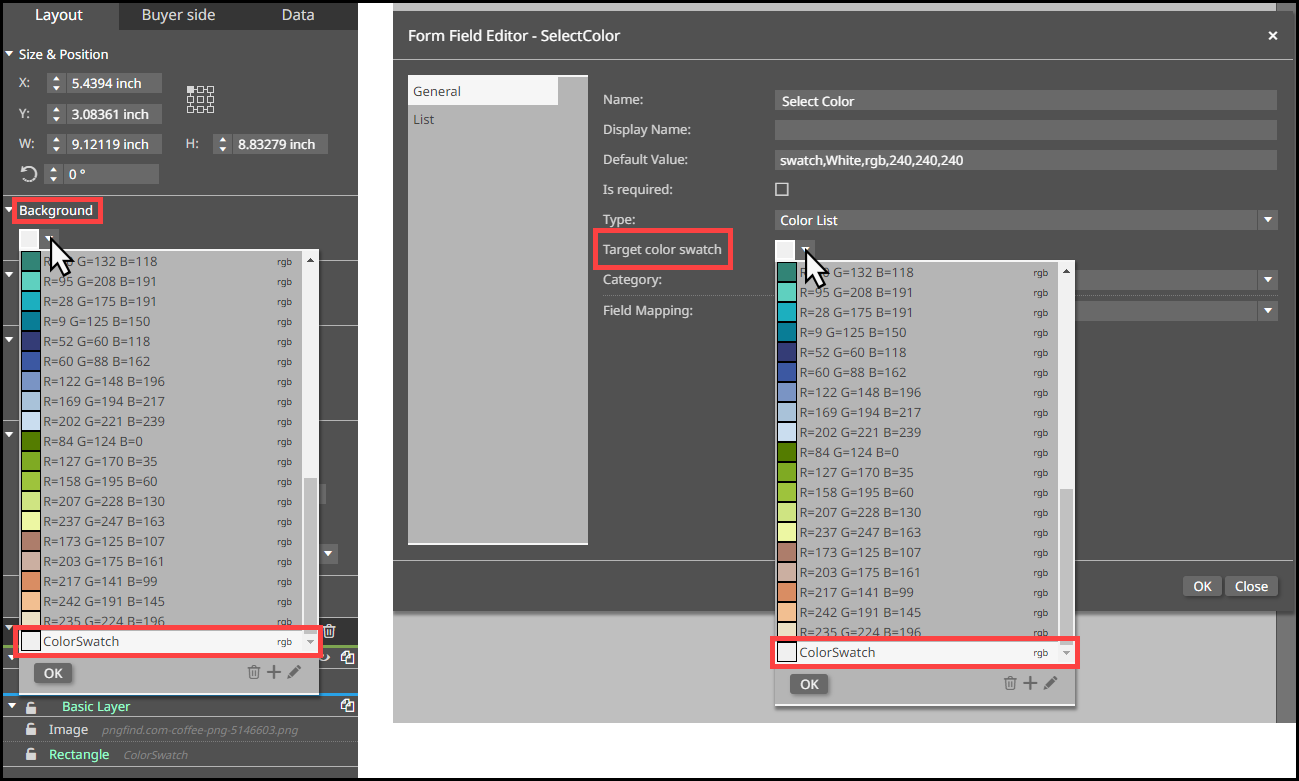The width and height of the screenshot is (1299, 781).
Task: Toggle the lock on Basic Layer
Action: [32, 707]
